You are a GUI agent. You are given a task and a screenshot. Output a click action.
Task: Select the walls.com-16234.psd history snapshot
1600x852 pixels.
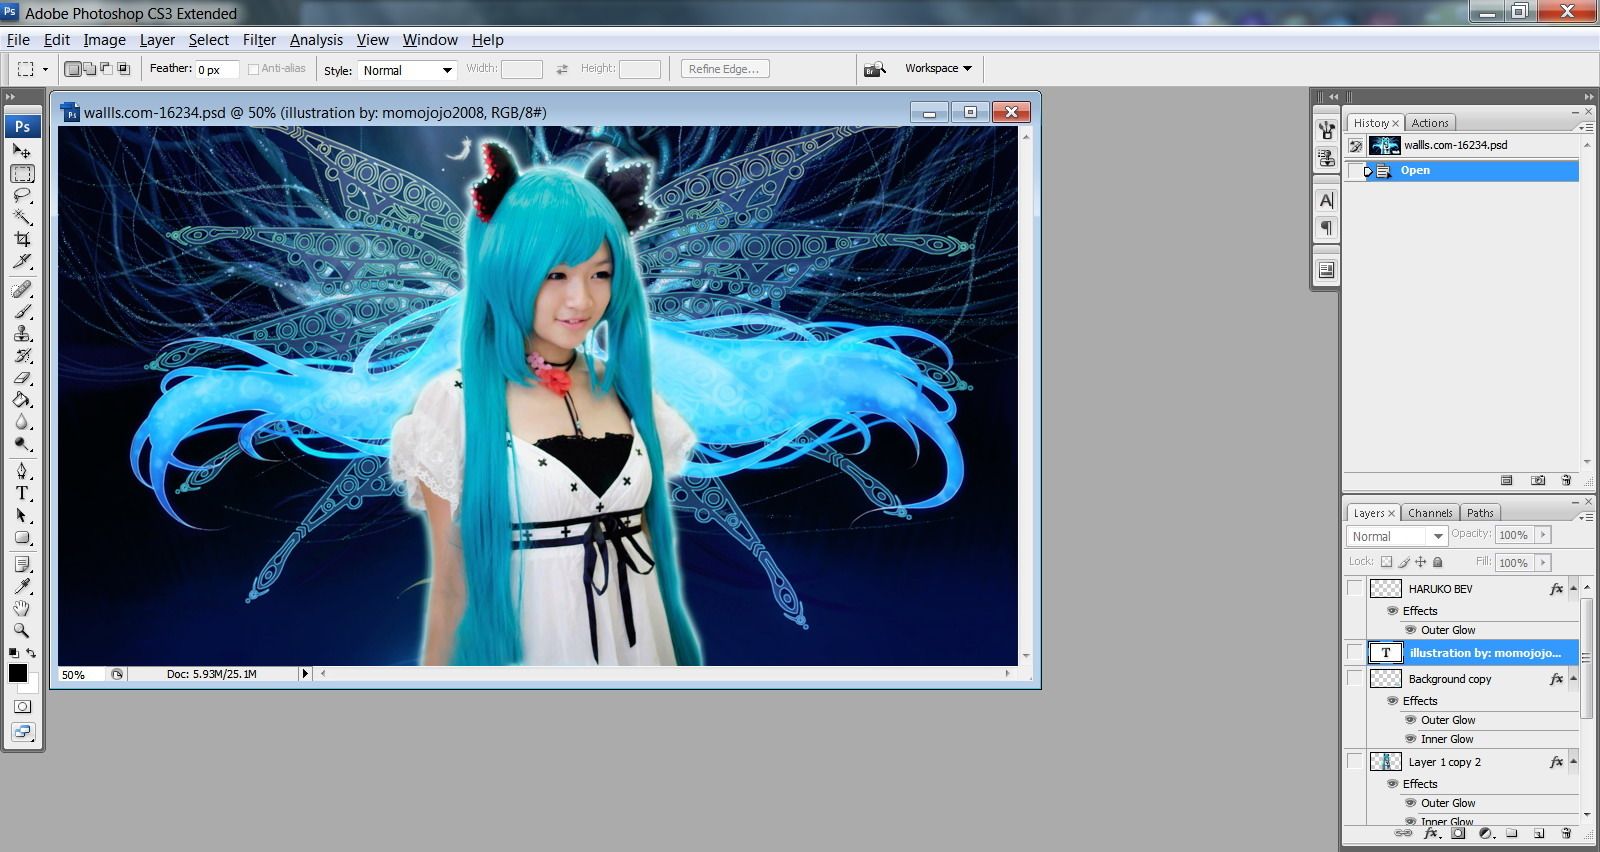[x=1461, y=145]
